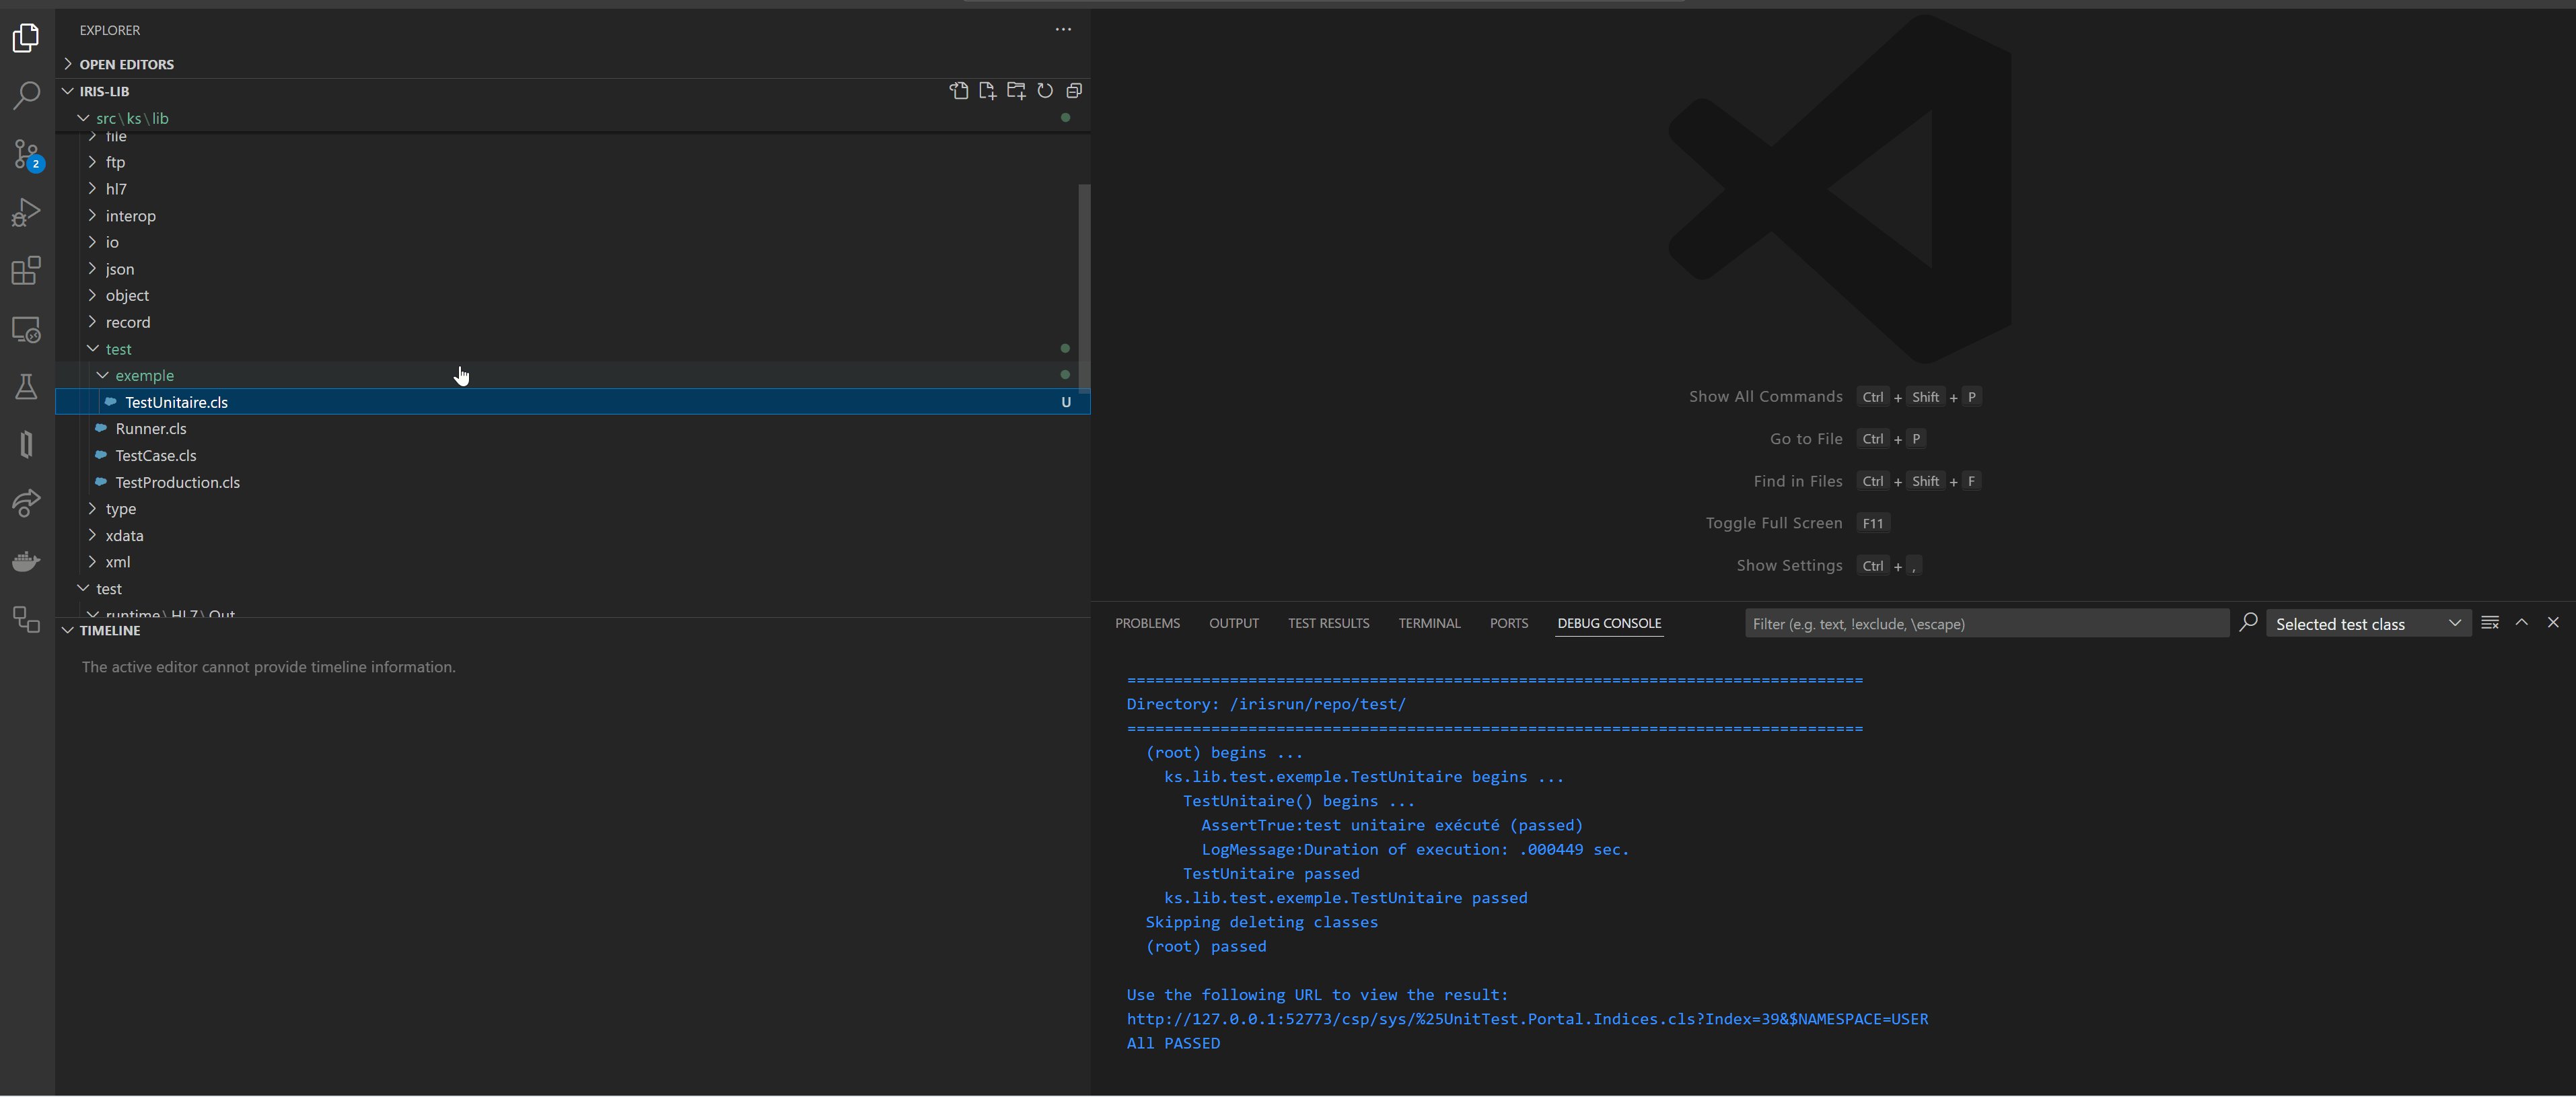This screenshot has height=1097, width=2576.
Task: Open the Extensions view
Action: tap(25, 271)
